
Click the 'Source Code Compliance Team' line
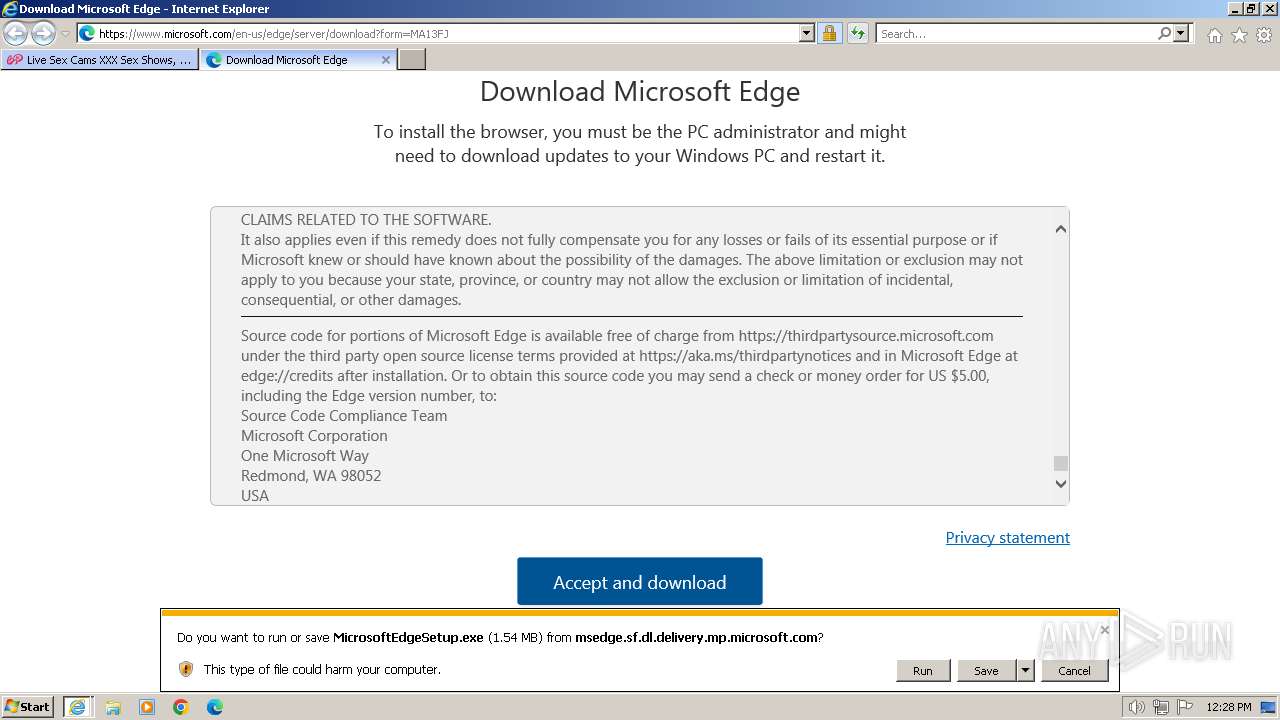pos(344,416)
